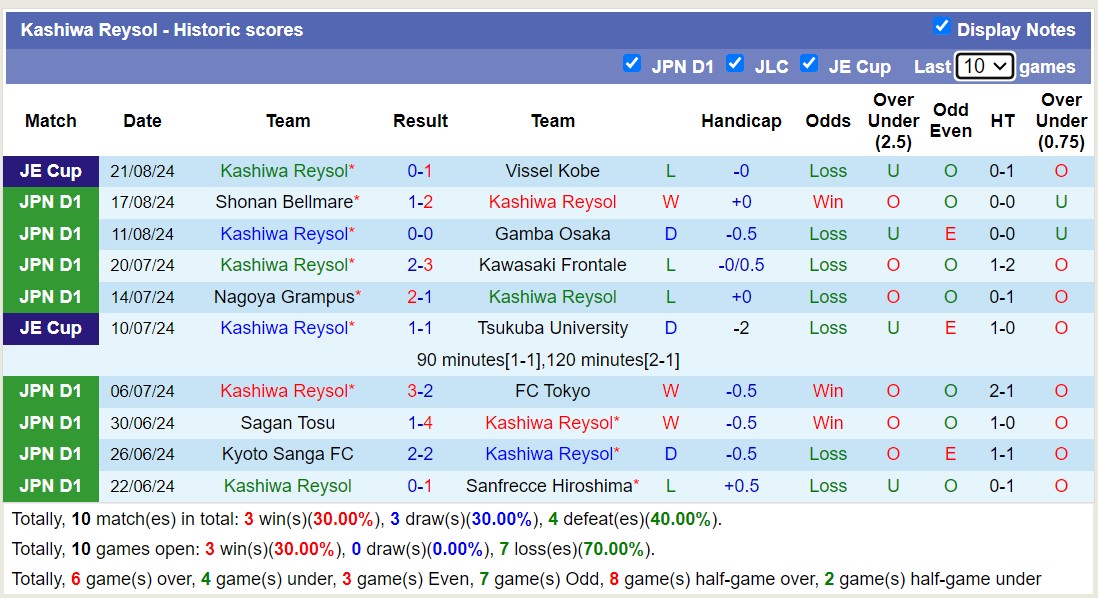
Task: Open the 1-4 Sagan Tosu match score
Action: pyautogui.click(x=420, y=423)
